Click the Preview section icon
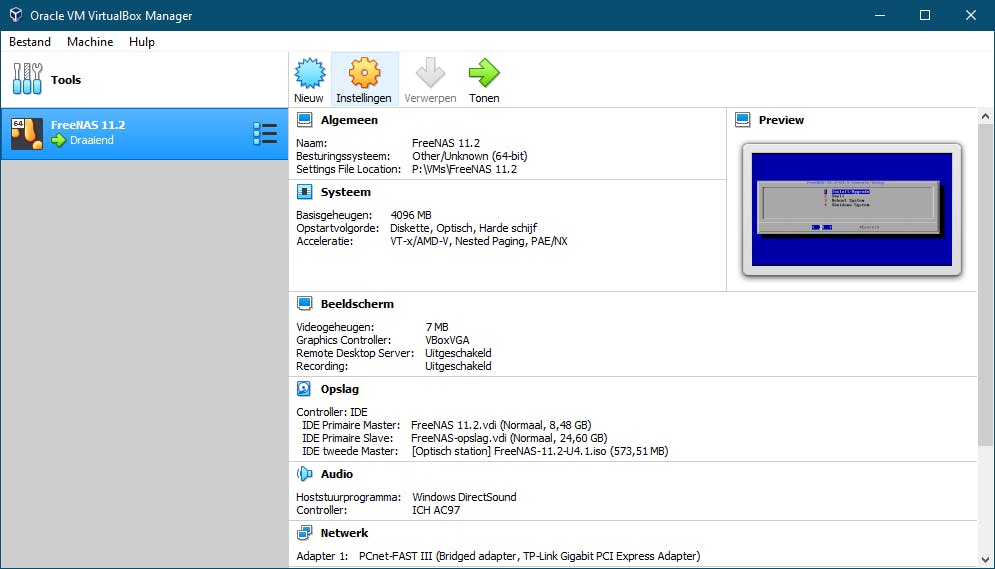Image resolution: width=995 pixels, height=569 pixels. tap(742, 120)
